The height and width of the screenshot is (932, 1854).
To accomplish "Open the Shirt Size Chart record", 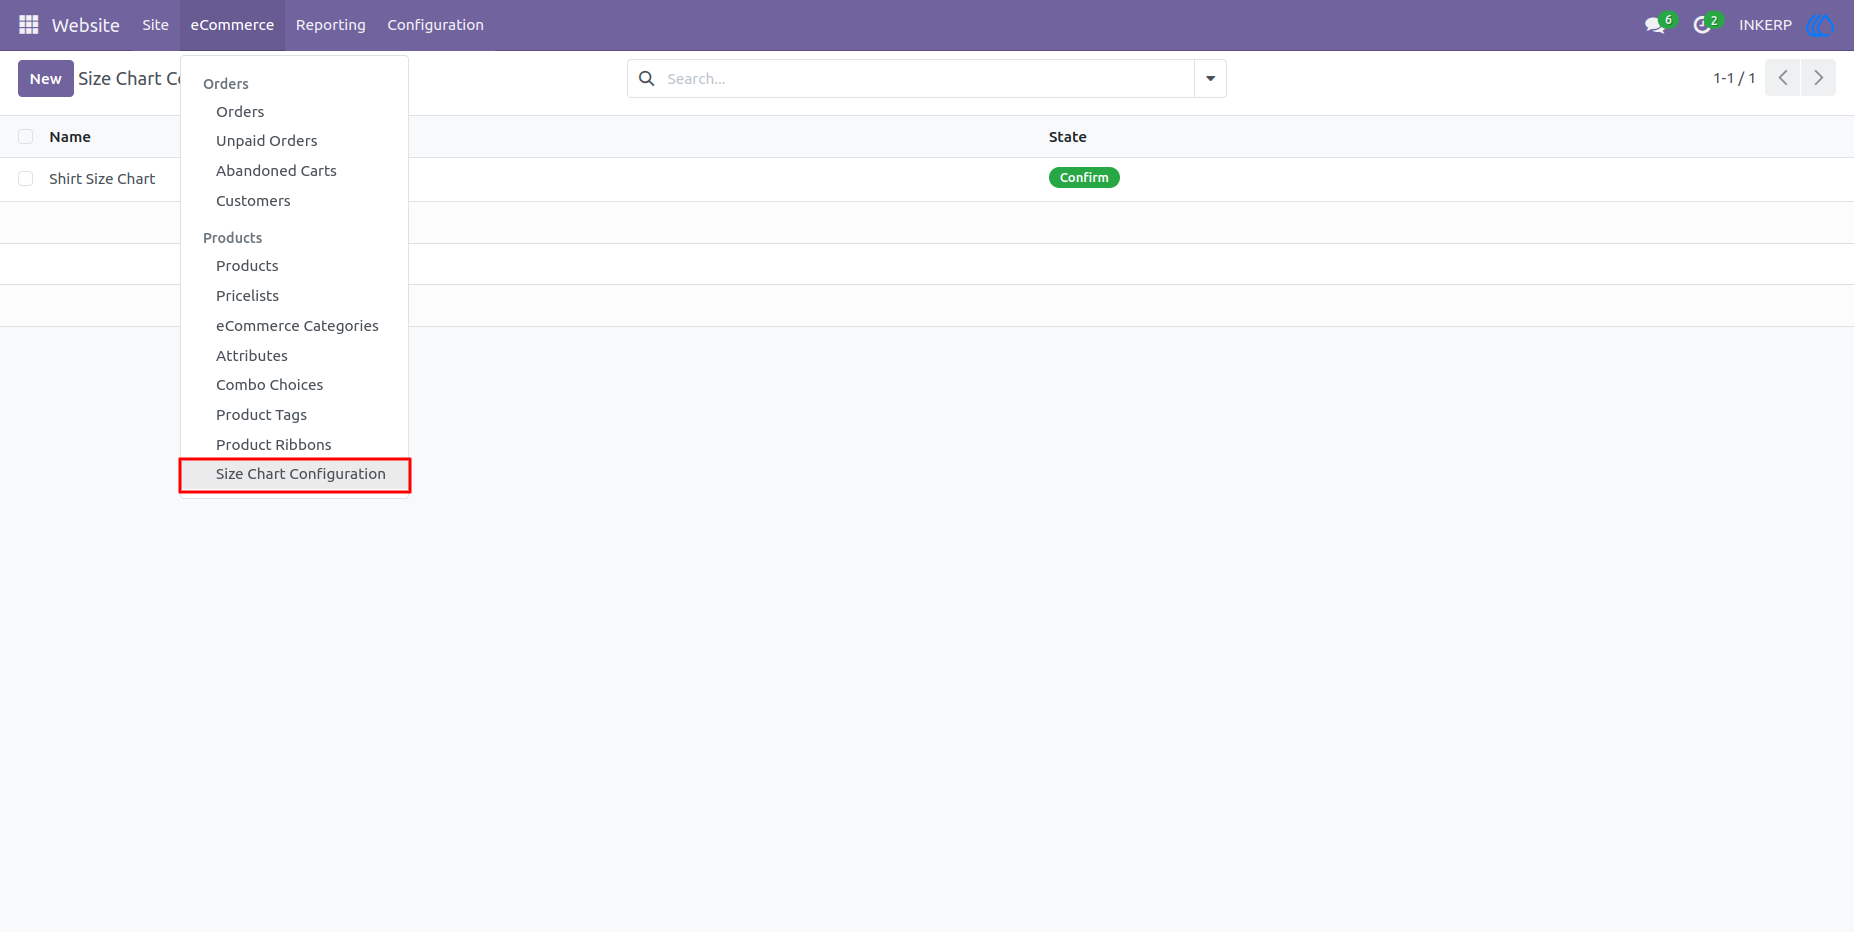I will (102, 179).
